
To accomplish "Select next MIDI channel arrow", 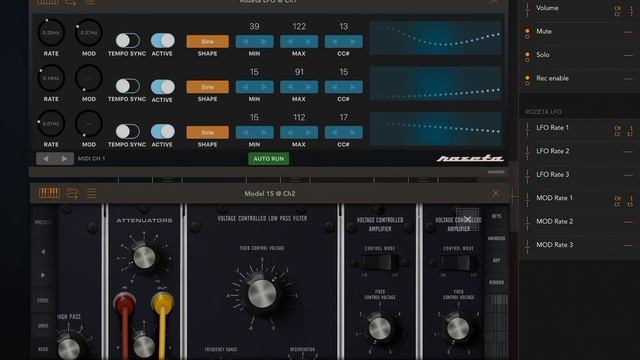I will [64, 159].
